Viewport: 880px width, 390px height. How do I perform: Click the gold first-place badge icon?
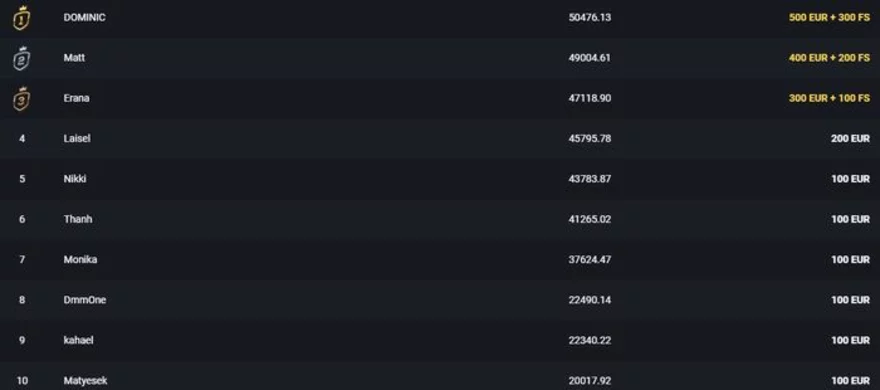[x=21, y=18]
